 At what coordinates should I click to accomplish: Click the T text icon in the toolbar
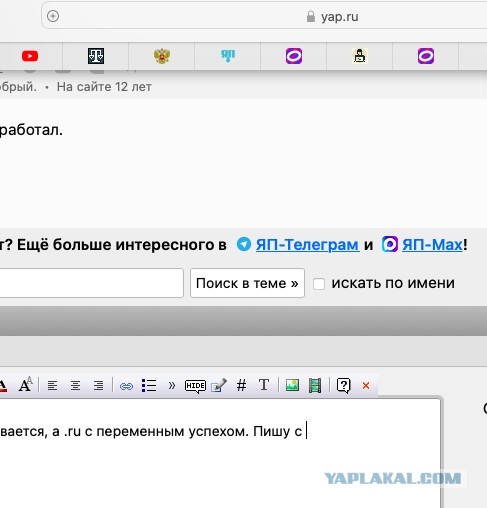tap(264, 385)
